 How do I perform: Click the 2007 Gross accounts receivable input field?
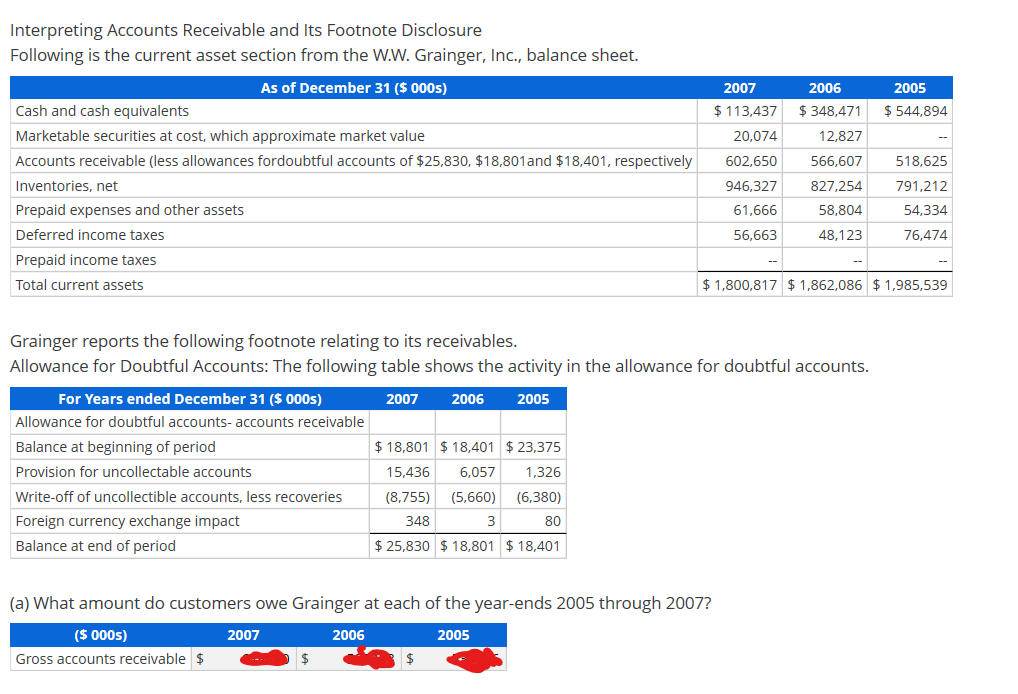[x=243, y=659]
